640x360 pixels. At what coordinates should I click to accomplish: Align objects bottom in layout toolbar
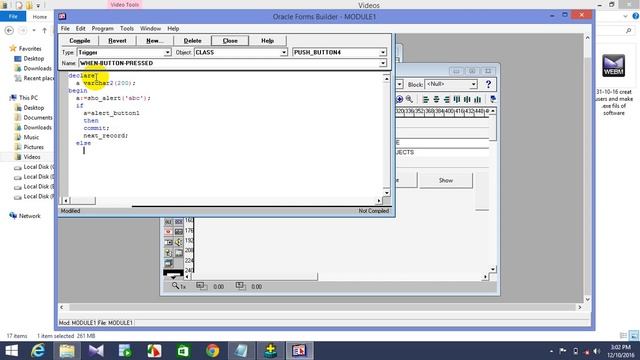(x=477, y=99)
